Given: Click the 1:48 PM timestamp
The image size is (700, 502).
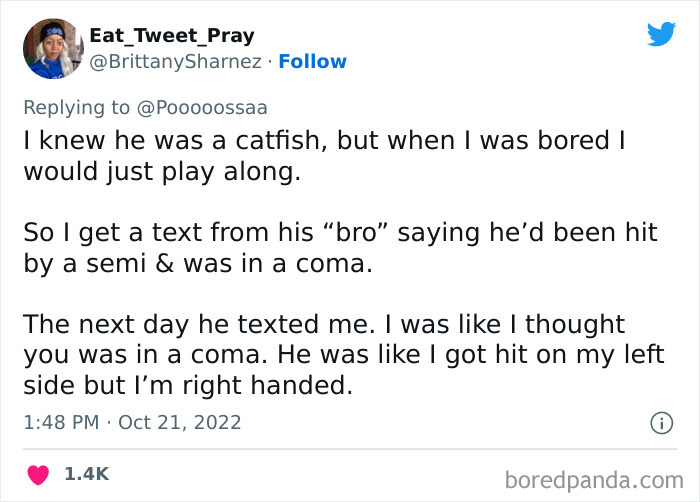Looking at the screenshot, I should 61,422.
